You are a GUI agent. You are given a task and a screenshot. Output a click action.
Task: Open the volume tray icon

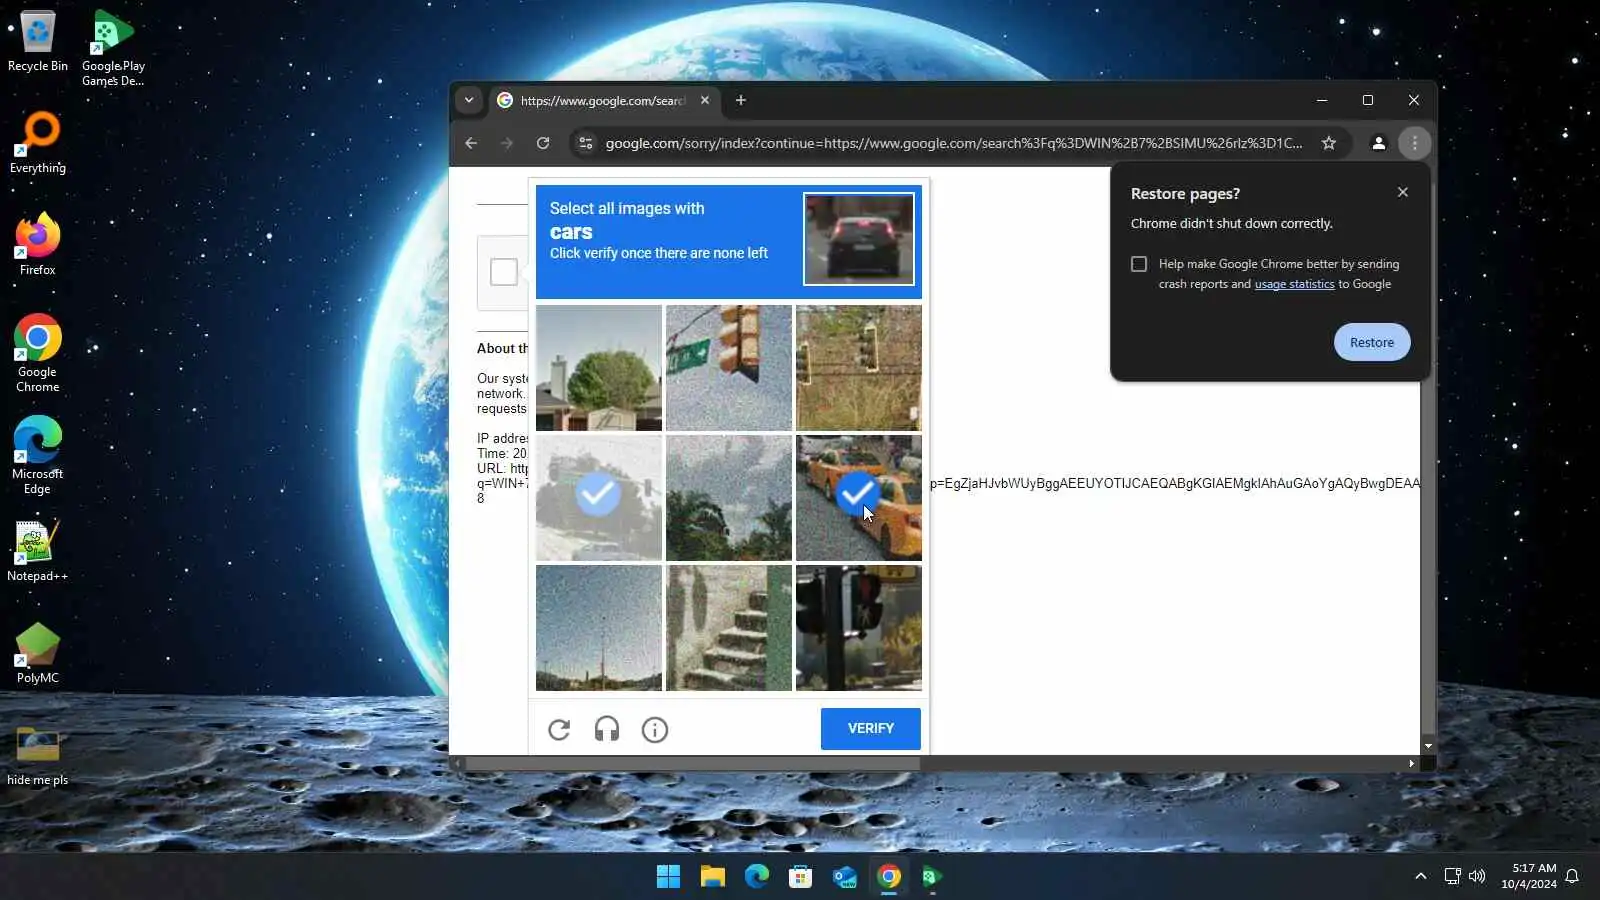(1477, 877)
